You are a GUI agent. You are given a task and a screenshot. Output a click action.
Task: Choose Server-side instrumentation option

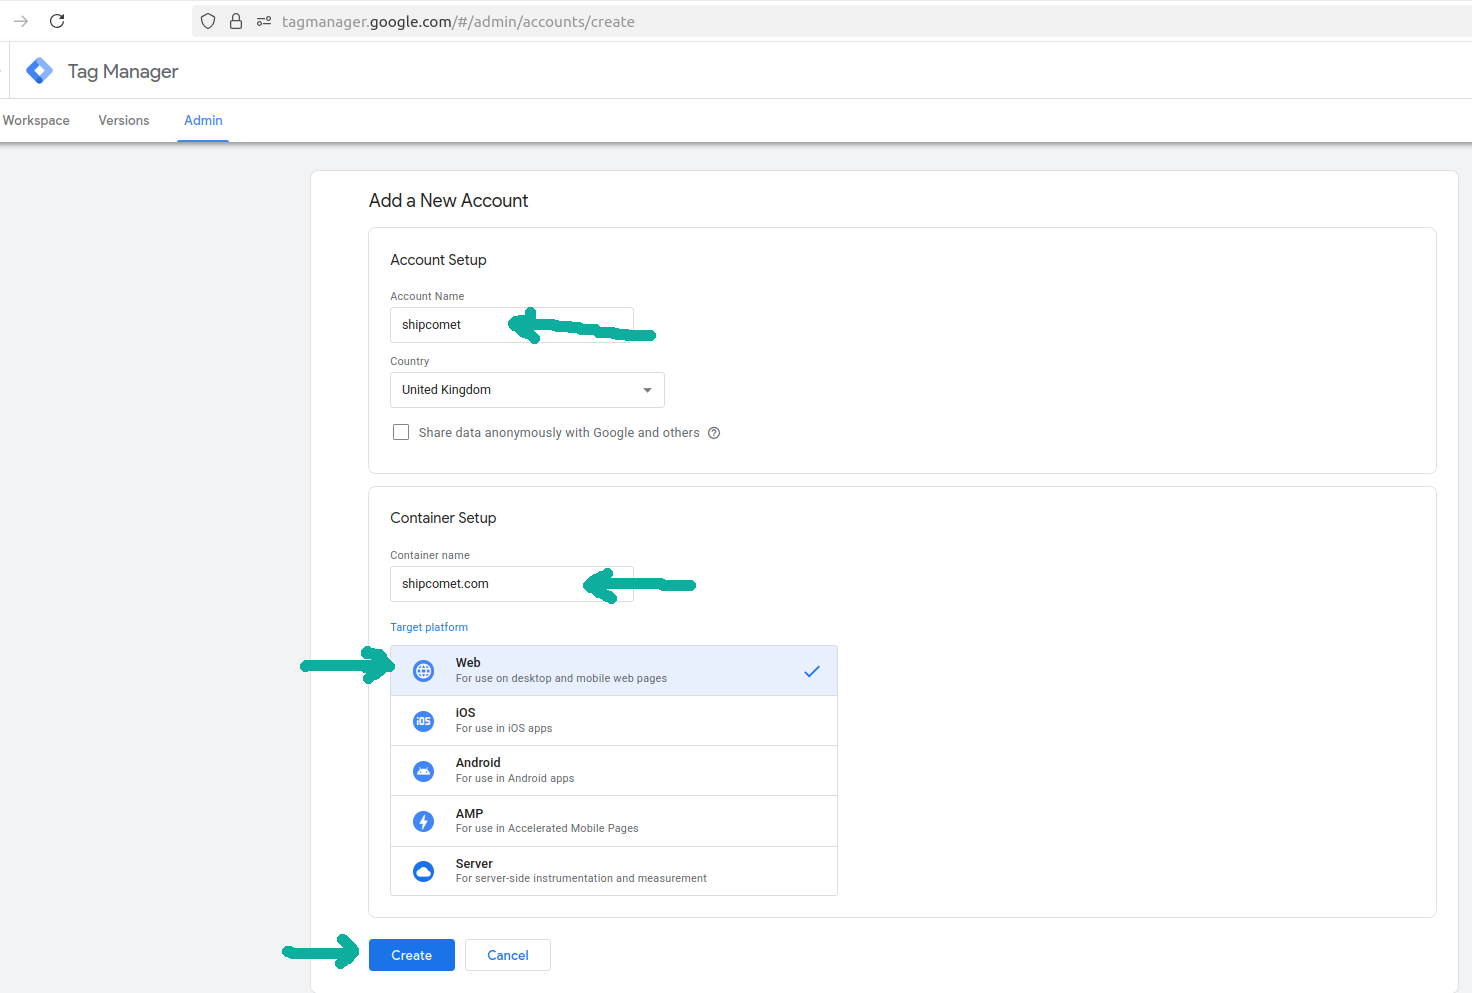click(614, 871)
